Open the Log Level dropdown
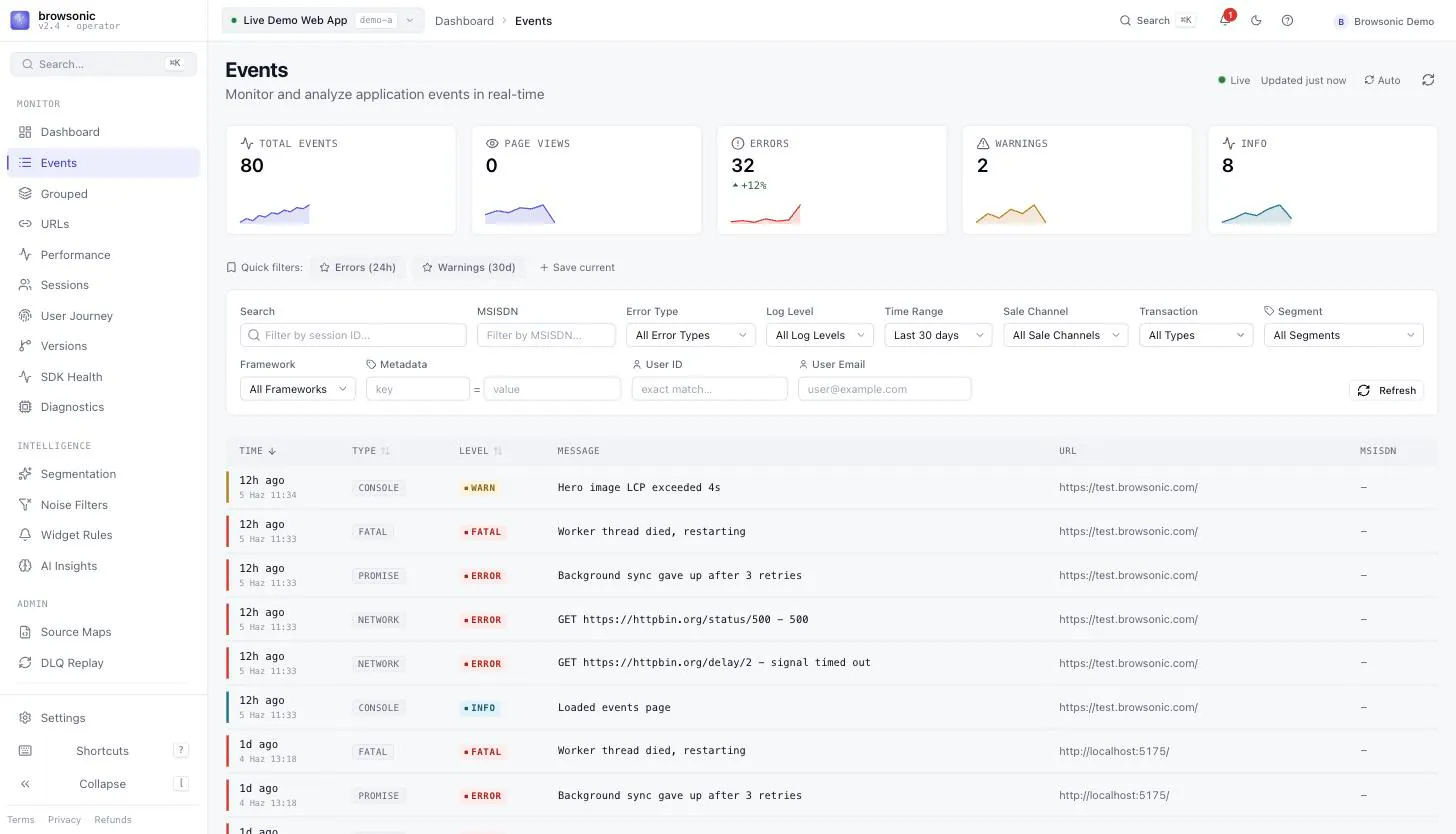Viewport: 1456px width, 834px height. [820, 335]
